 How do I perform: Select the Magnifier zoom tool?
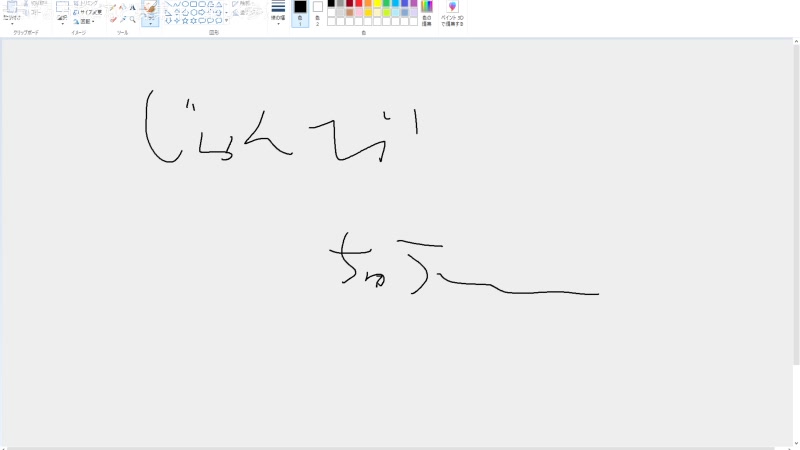(x=132, y=19)
